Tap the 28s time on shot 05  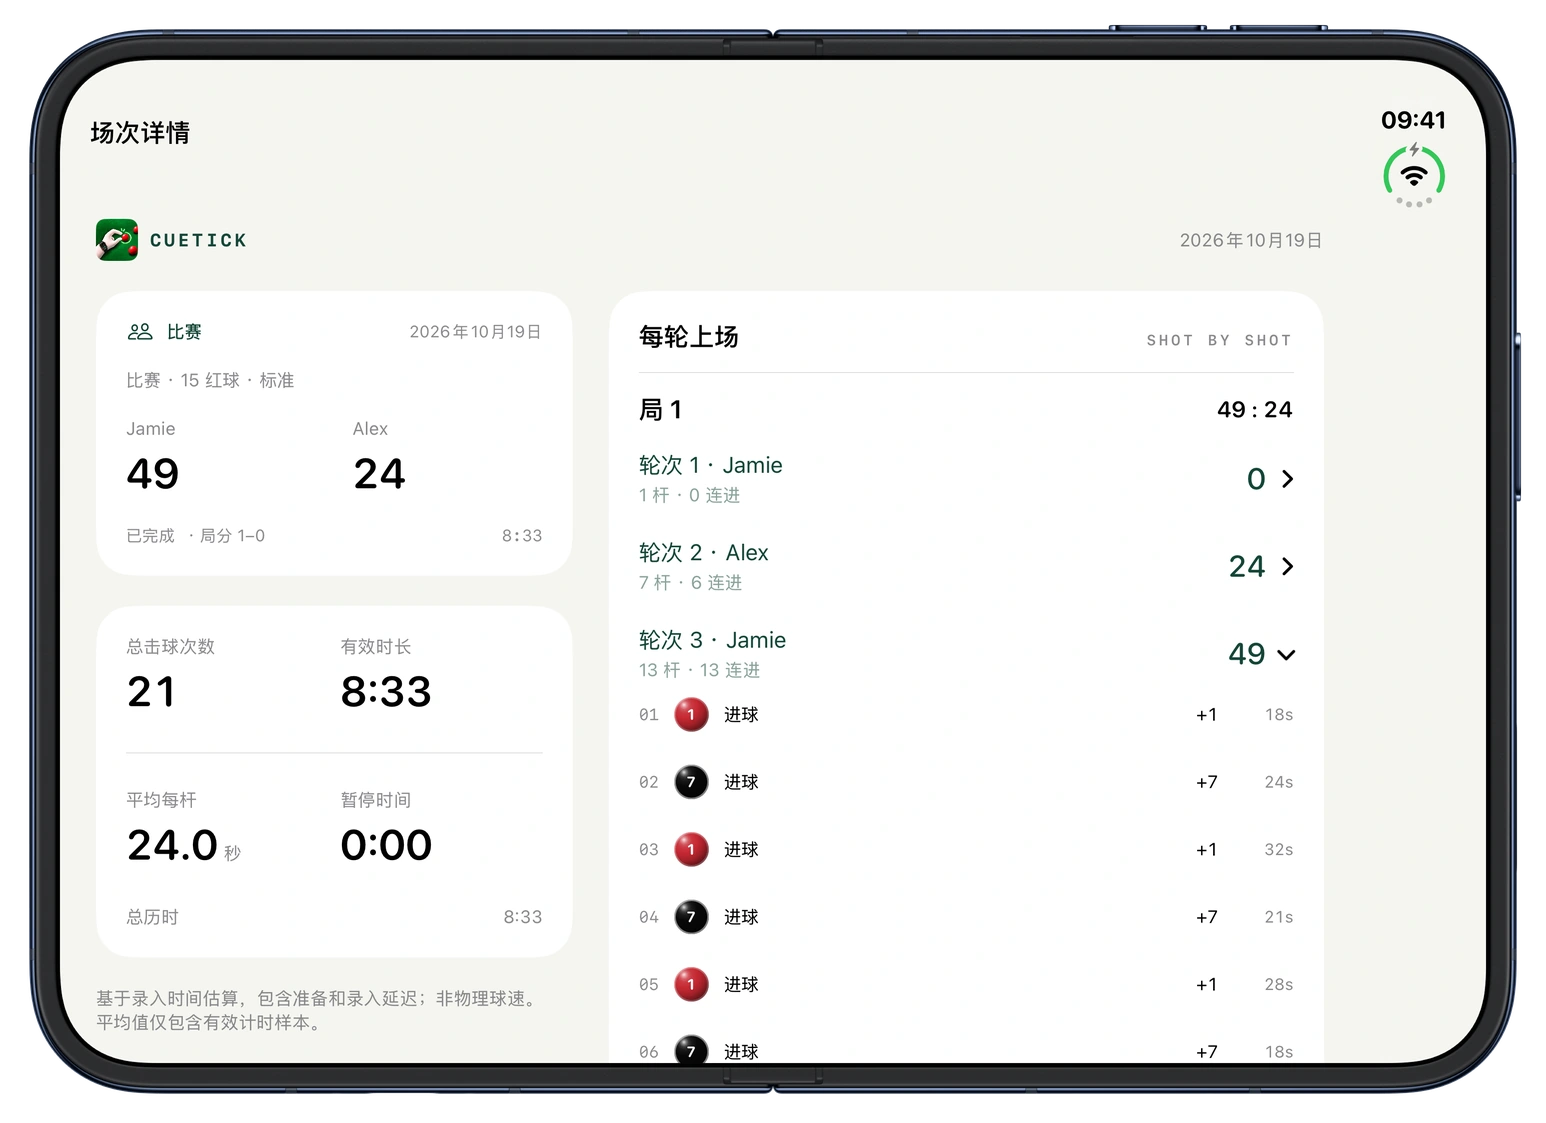pos(1278,985)
